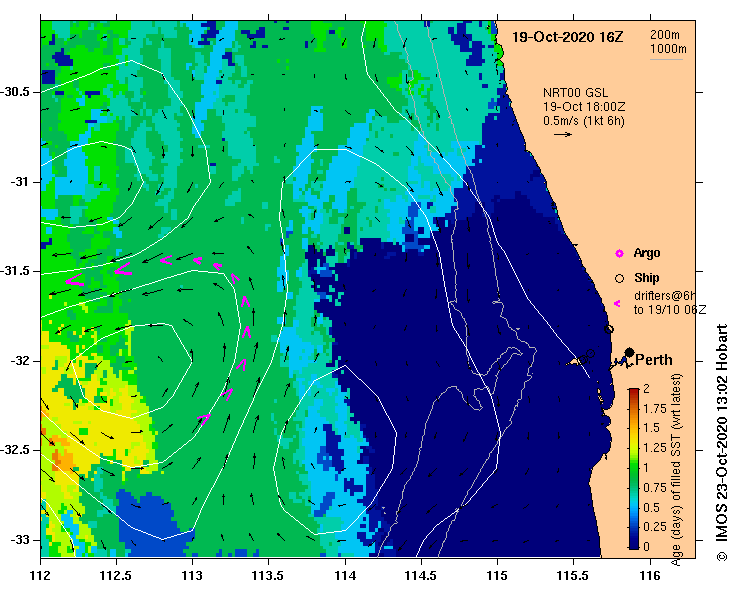
Task: Click the colorbar tick label '0.75'
Action: pos(655,488)
